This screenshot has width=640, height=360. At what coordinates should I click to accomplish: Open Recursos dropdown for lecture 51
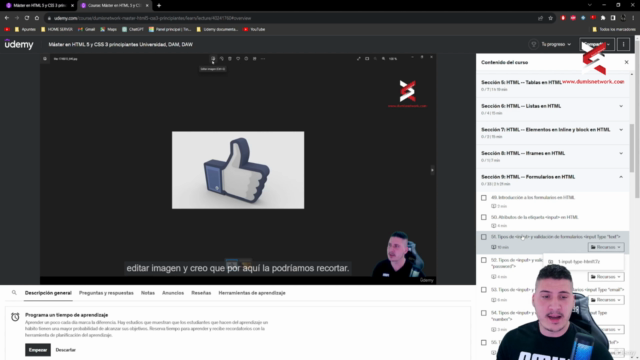(606, 247)
